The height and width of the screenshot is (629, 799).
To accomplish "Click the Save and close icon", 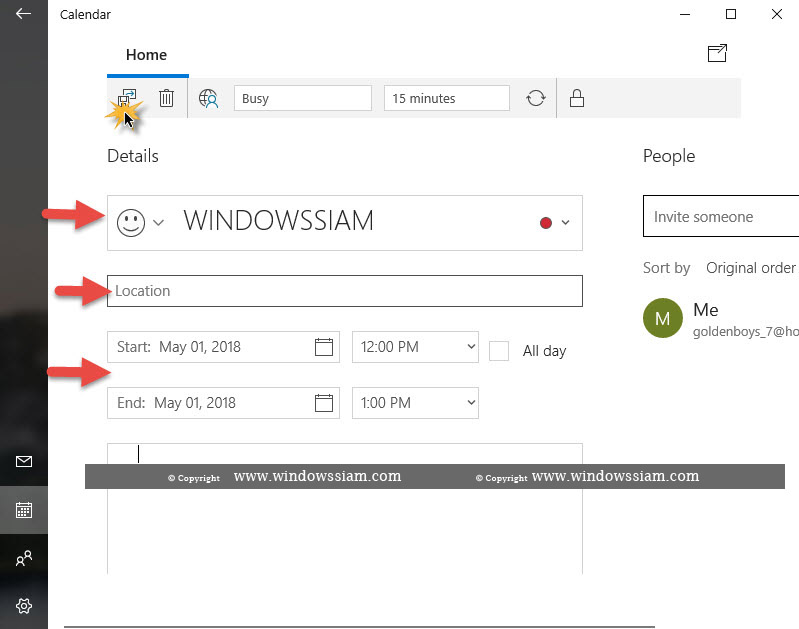I will pyautogui.click(x=127, y=97).
